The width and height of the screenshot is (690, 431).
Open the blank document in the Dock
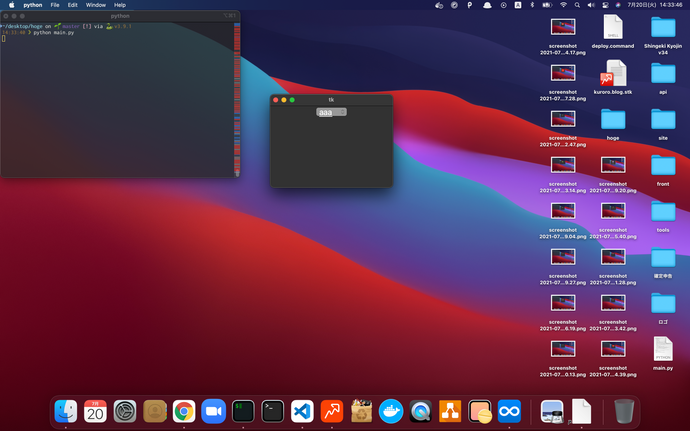(581, 412)
